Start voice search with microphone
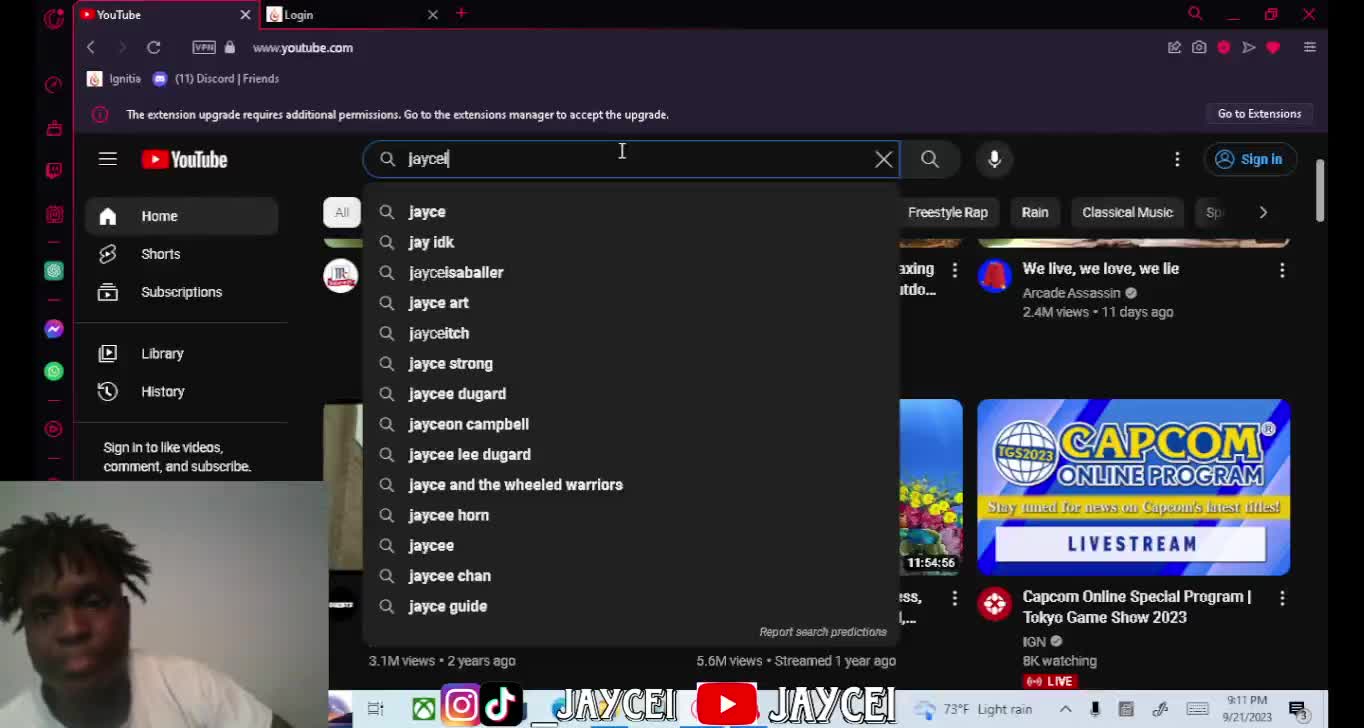Image resolution: width=1364 pixels, height=728 pixels. click(x=994, y=159)
